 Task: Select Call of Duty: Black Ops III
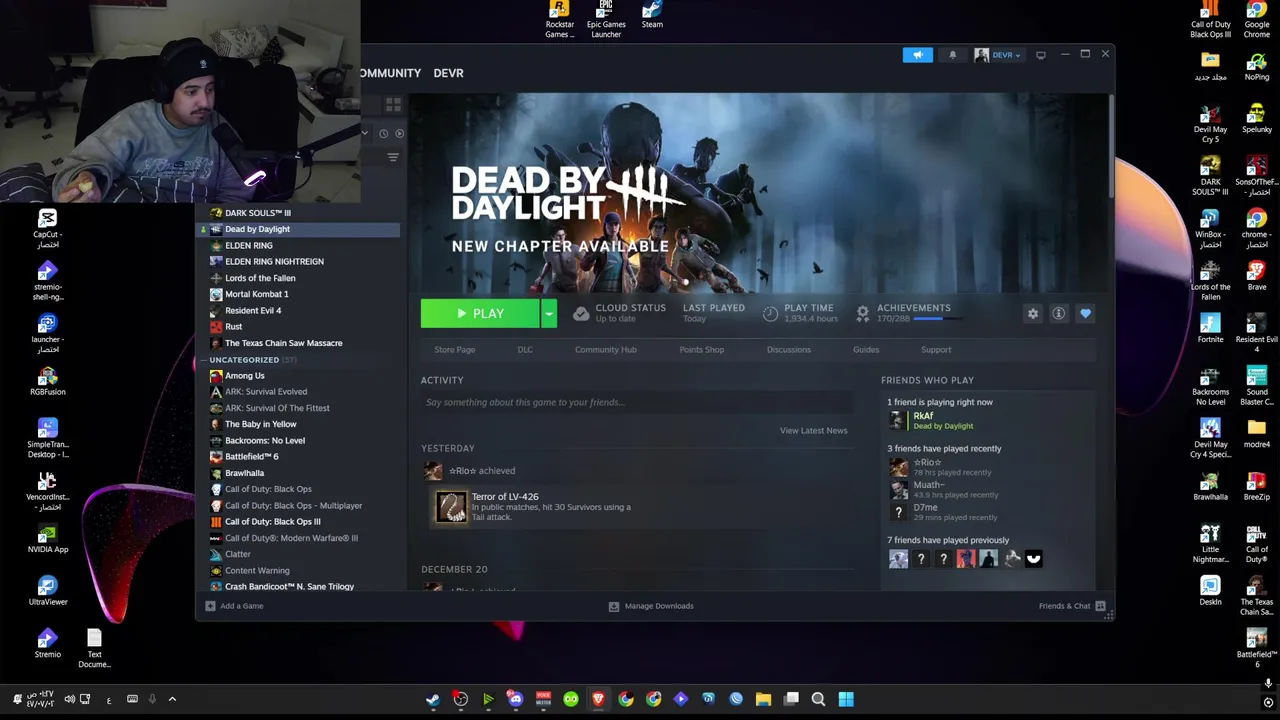[298, 522]
